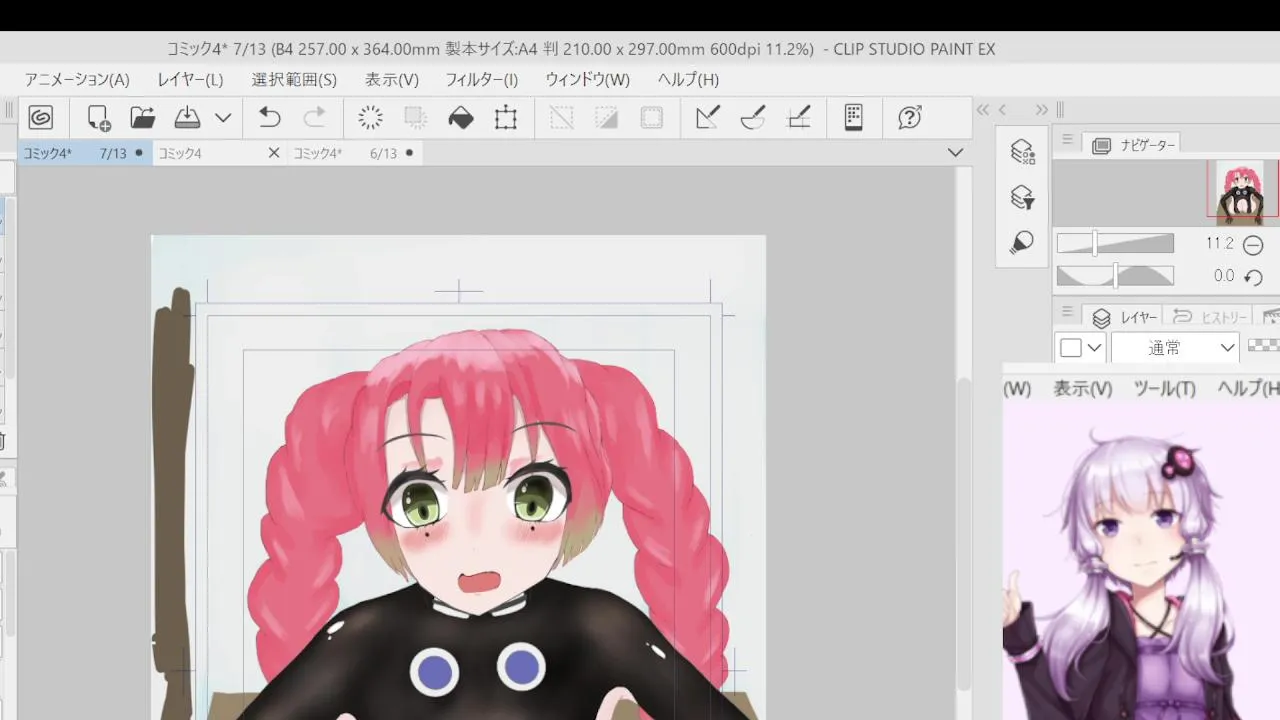This screenshot has width=1280, height=720.
Task: Open the Layer palette menu icon
Action: [x=1067, y=312]
